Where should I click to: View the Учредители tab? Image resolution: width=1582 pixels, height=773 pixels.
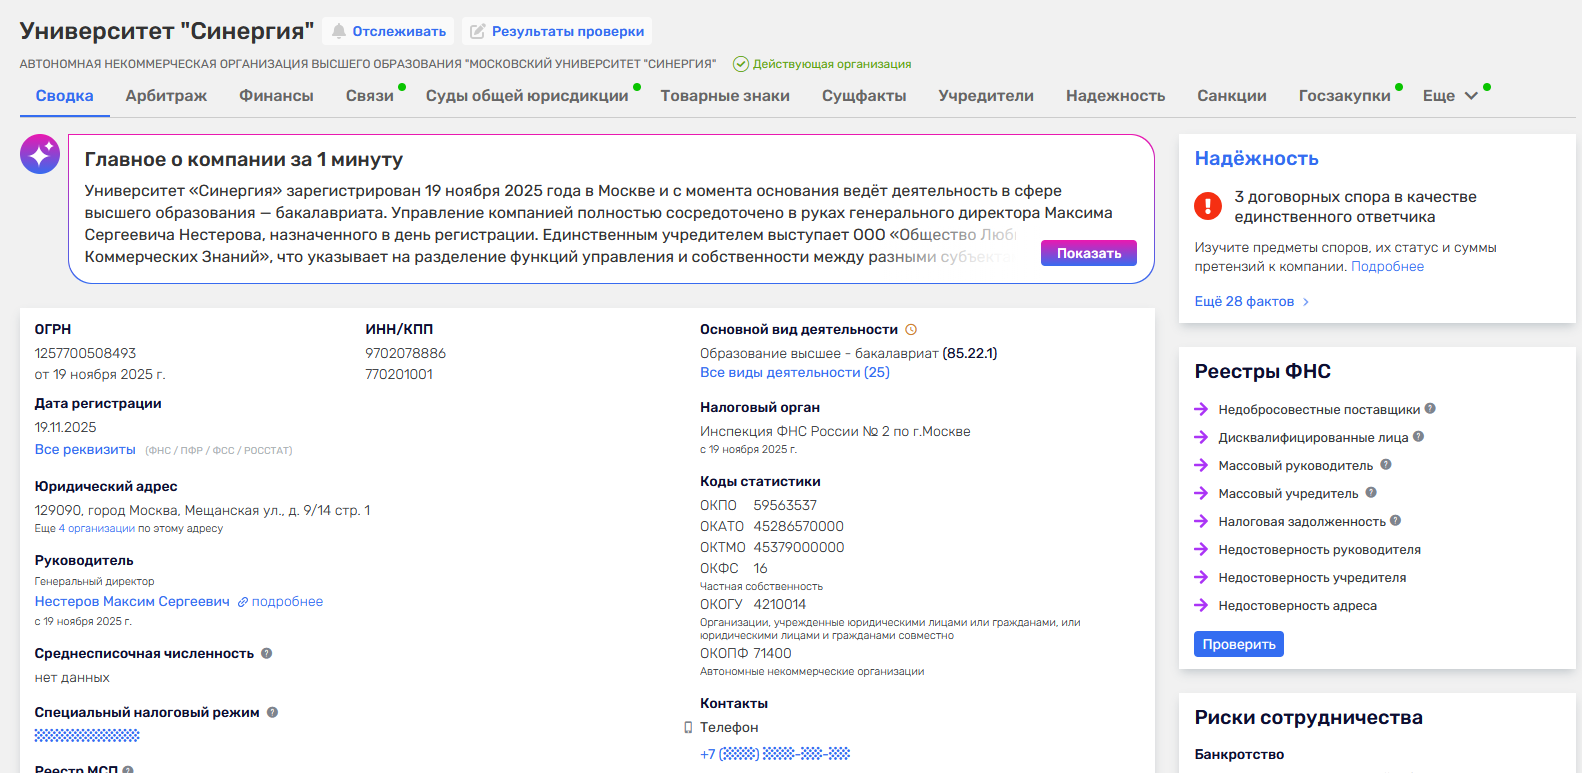pos(986,96)
